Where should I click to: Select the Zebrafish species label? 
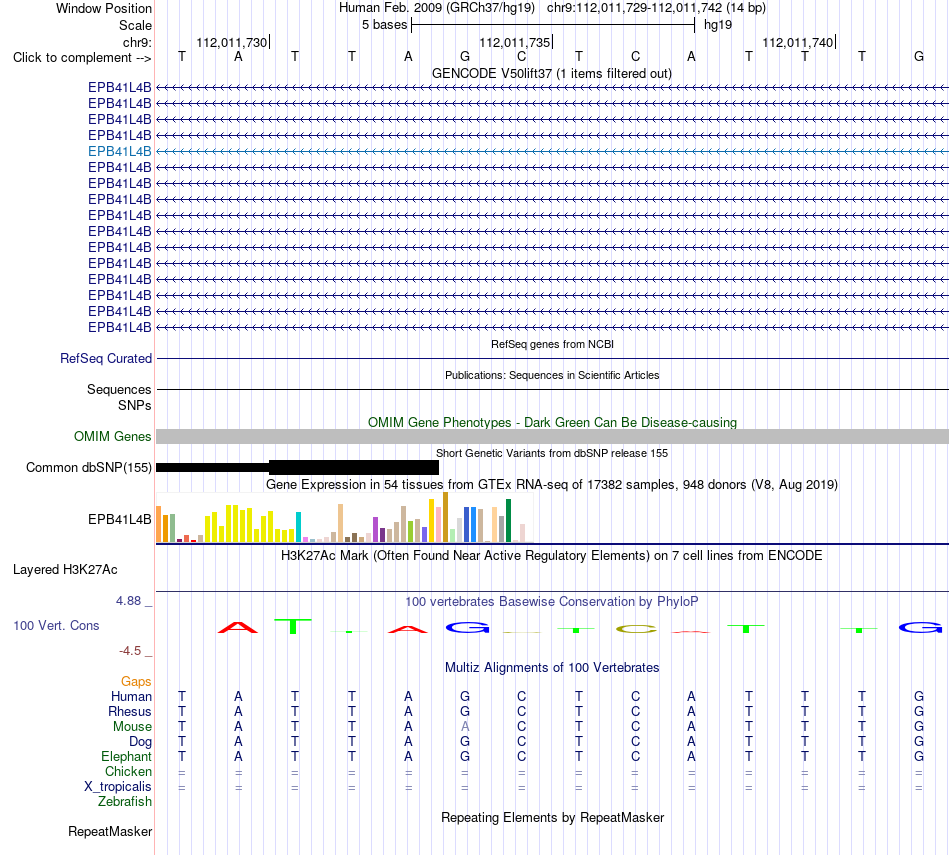tap(125, 801)
